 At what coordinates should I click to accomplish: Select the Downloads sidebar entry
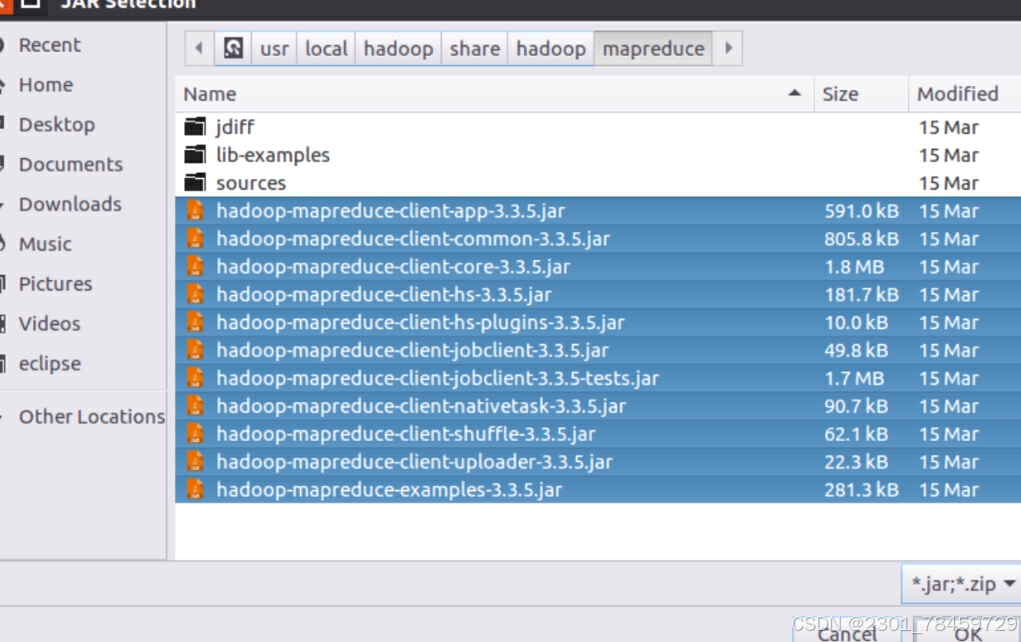click(68, 204)
